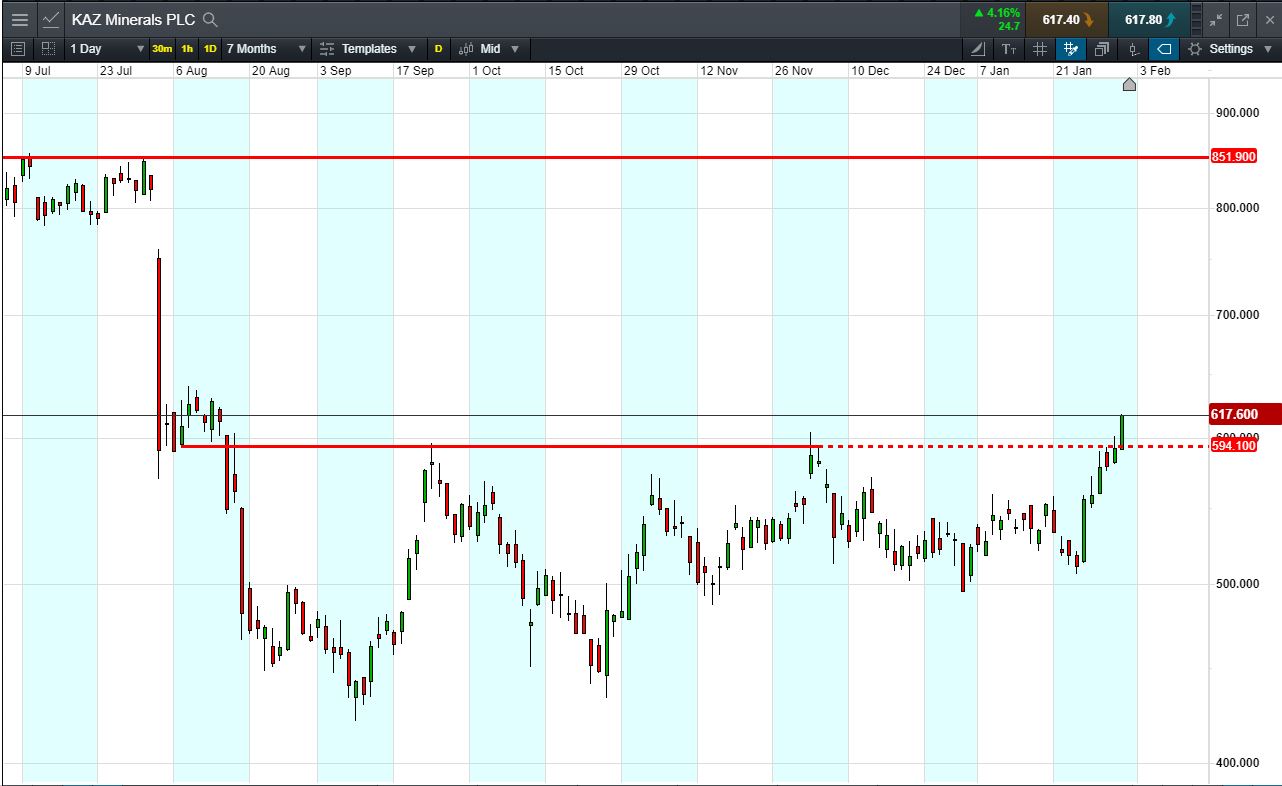Click the 594.100 red price label
The image size is (1282, 786).
(1233, 446)
